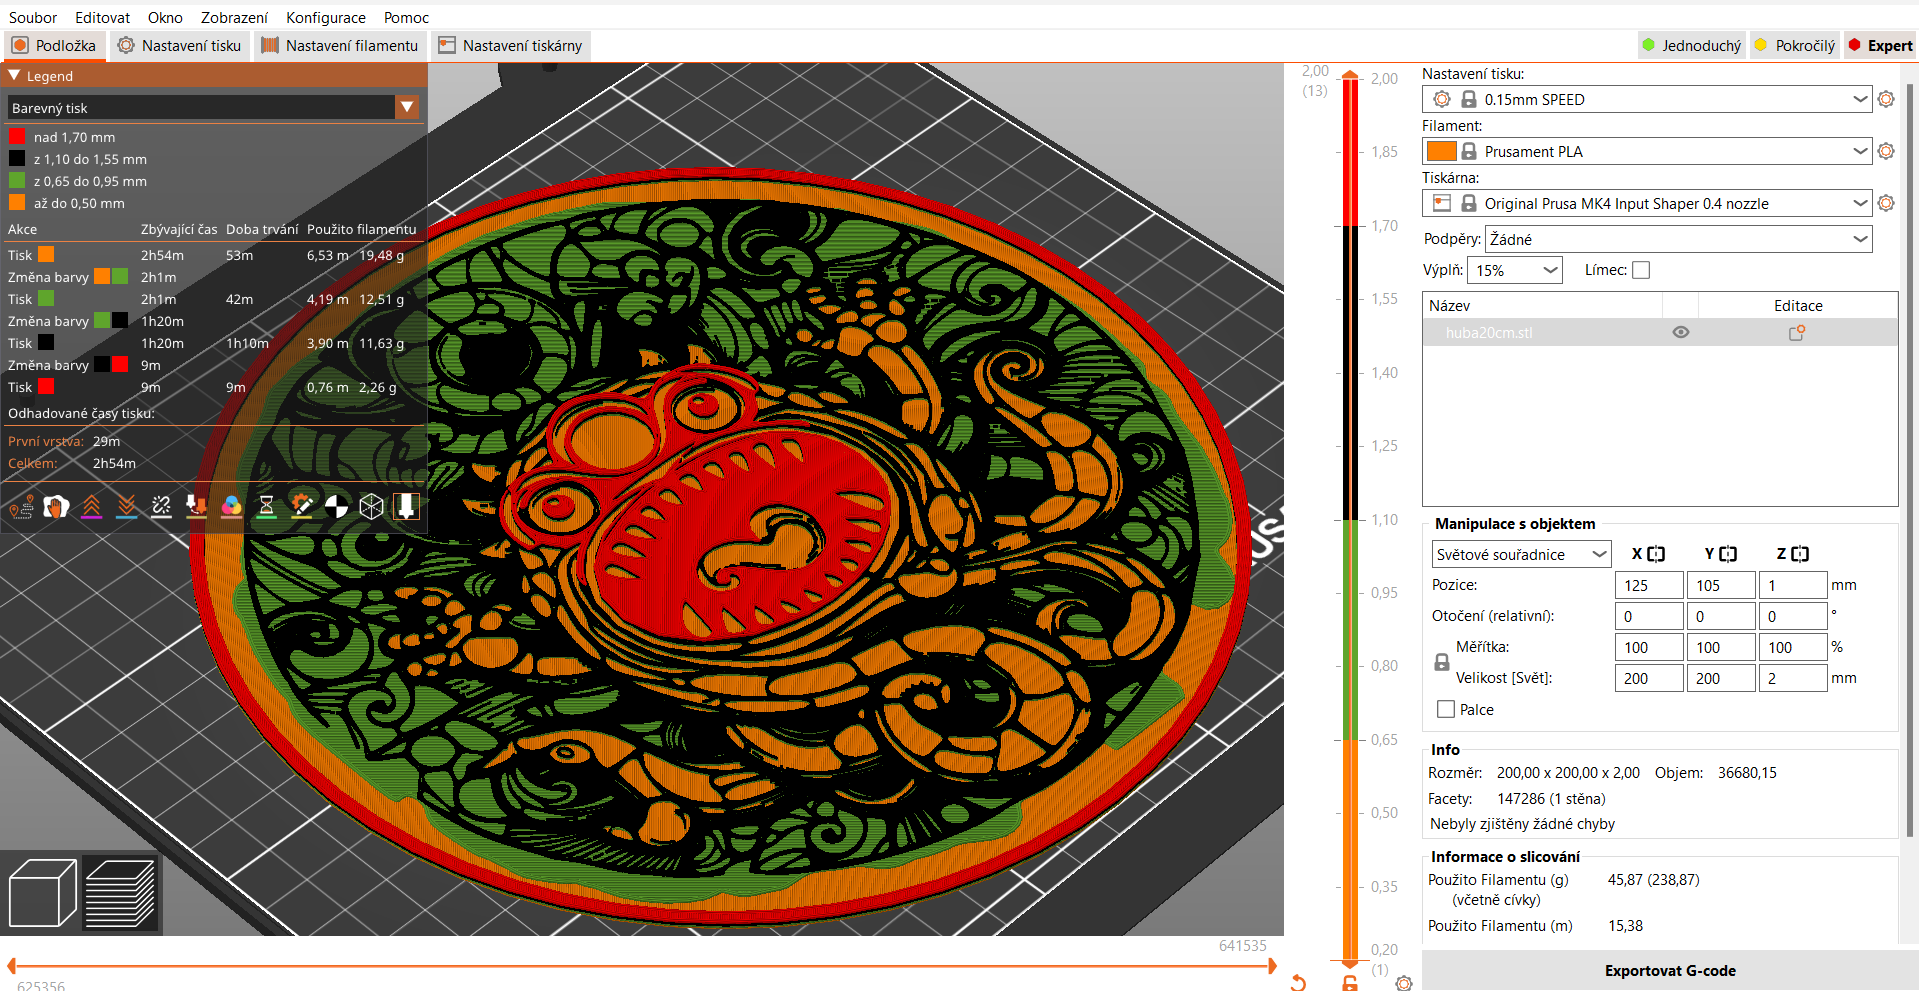Toggle the uniform scale lock next to Měřítka
This screenshot has height=991, width=1919.
(x=1442, y=662)
